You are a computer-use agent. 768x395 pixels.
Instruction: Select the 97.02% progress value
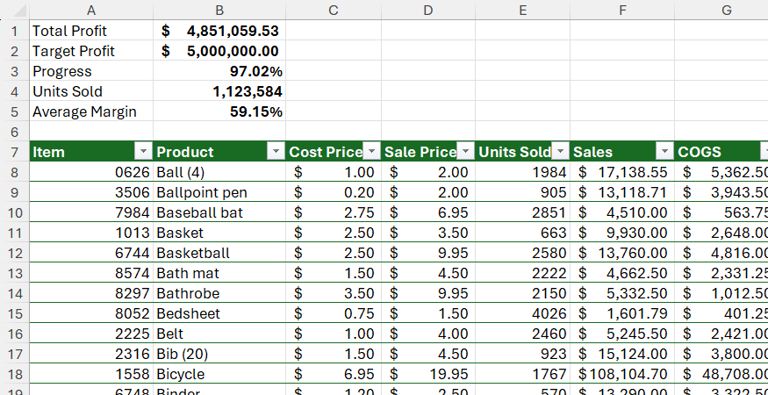pos(219,71)
